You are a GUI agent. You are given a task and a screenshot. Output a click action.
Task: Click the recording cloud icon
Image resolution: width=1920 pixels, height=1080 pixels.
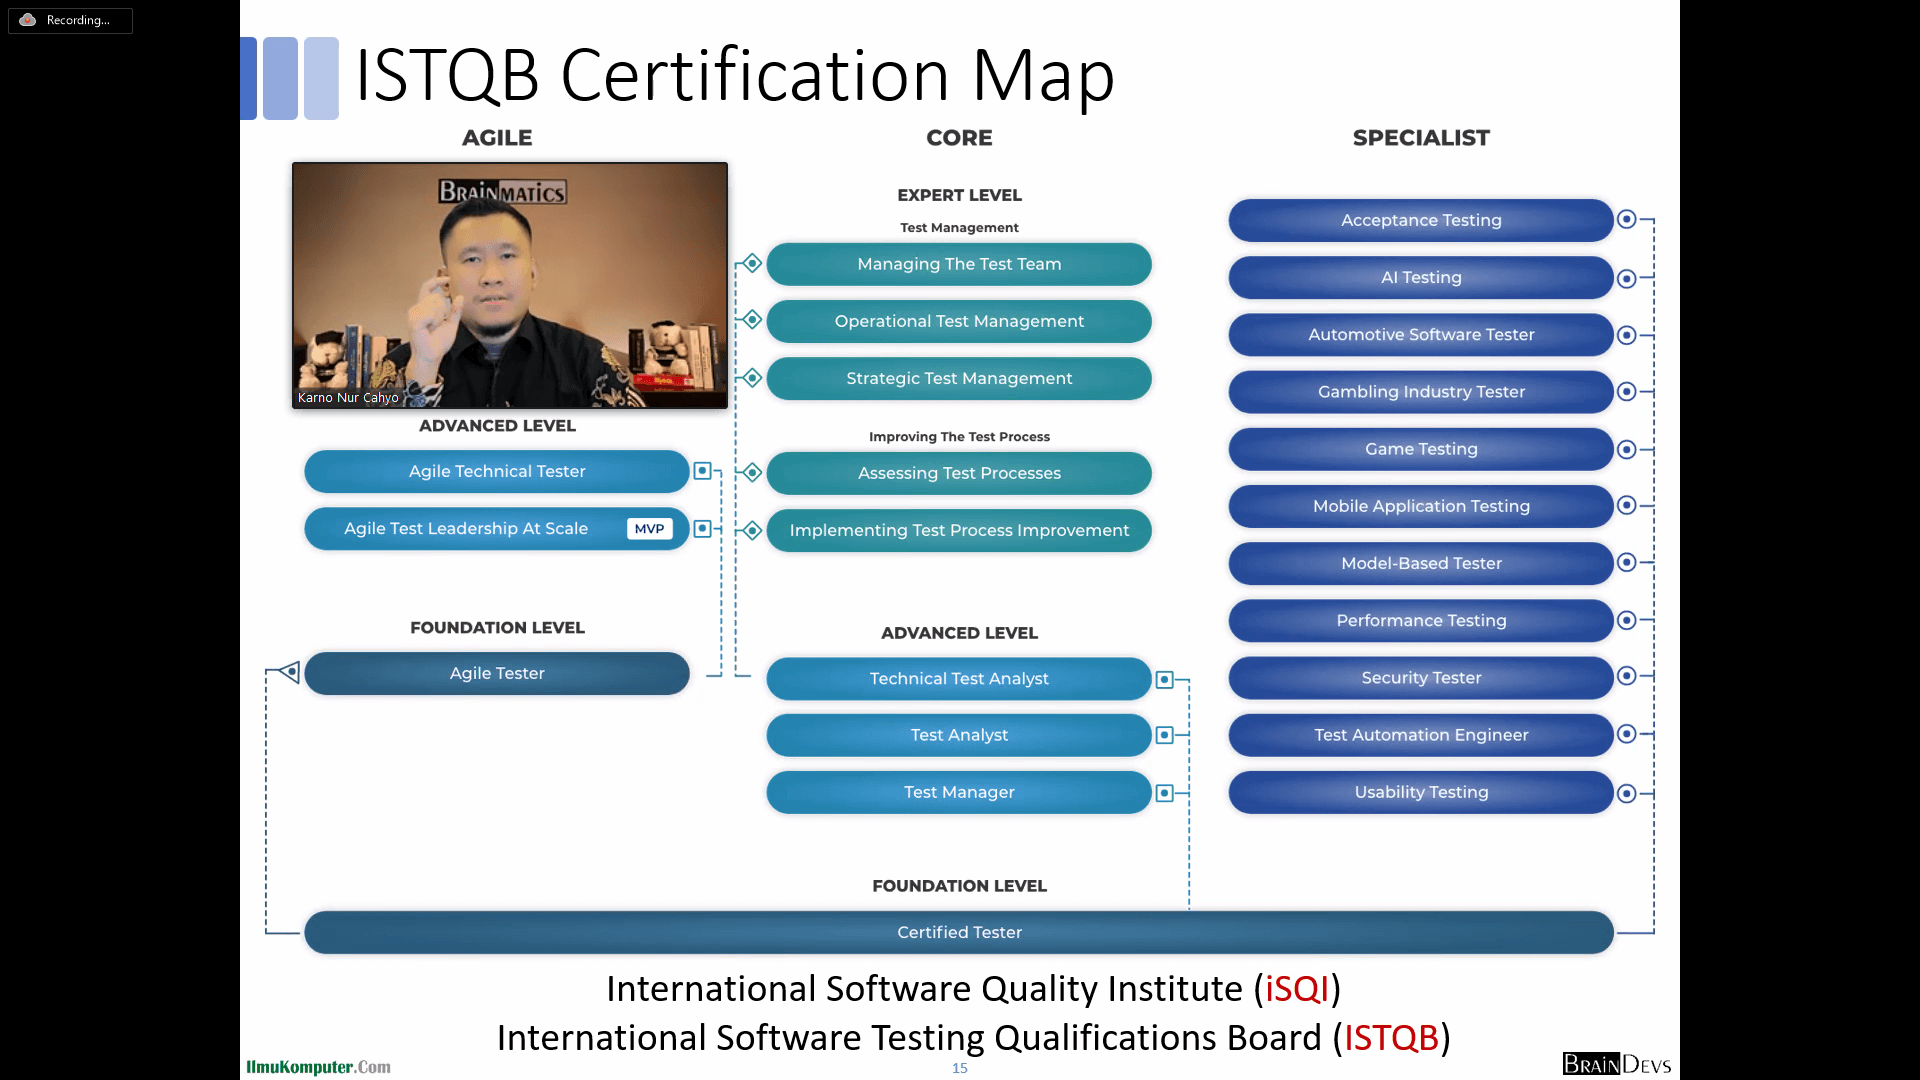pyautogui.click(x=28, y=20)
